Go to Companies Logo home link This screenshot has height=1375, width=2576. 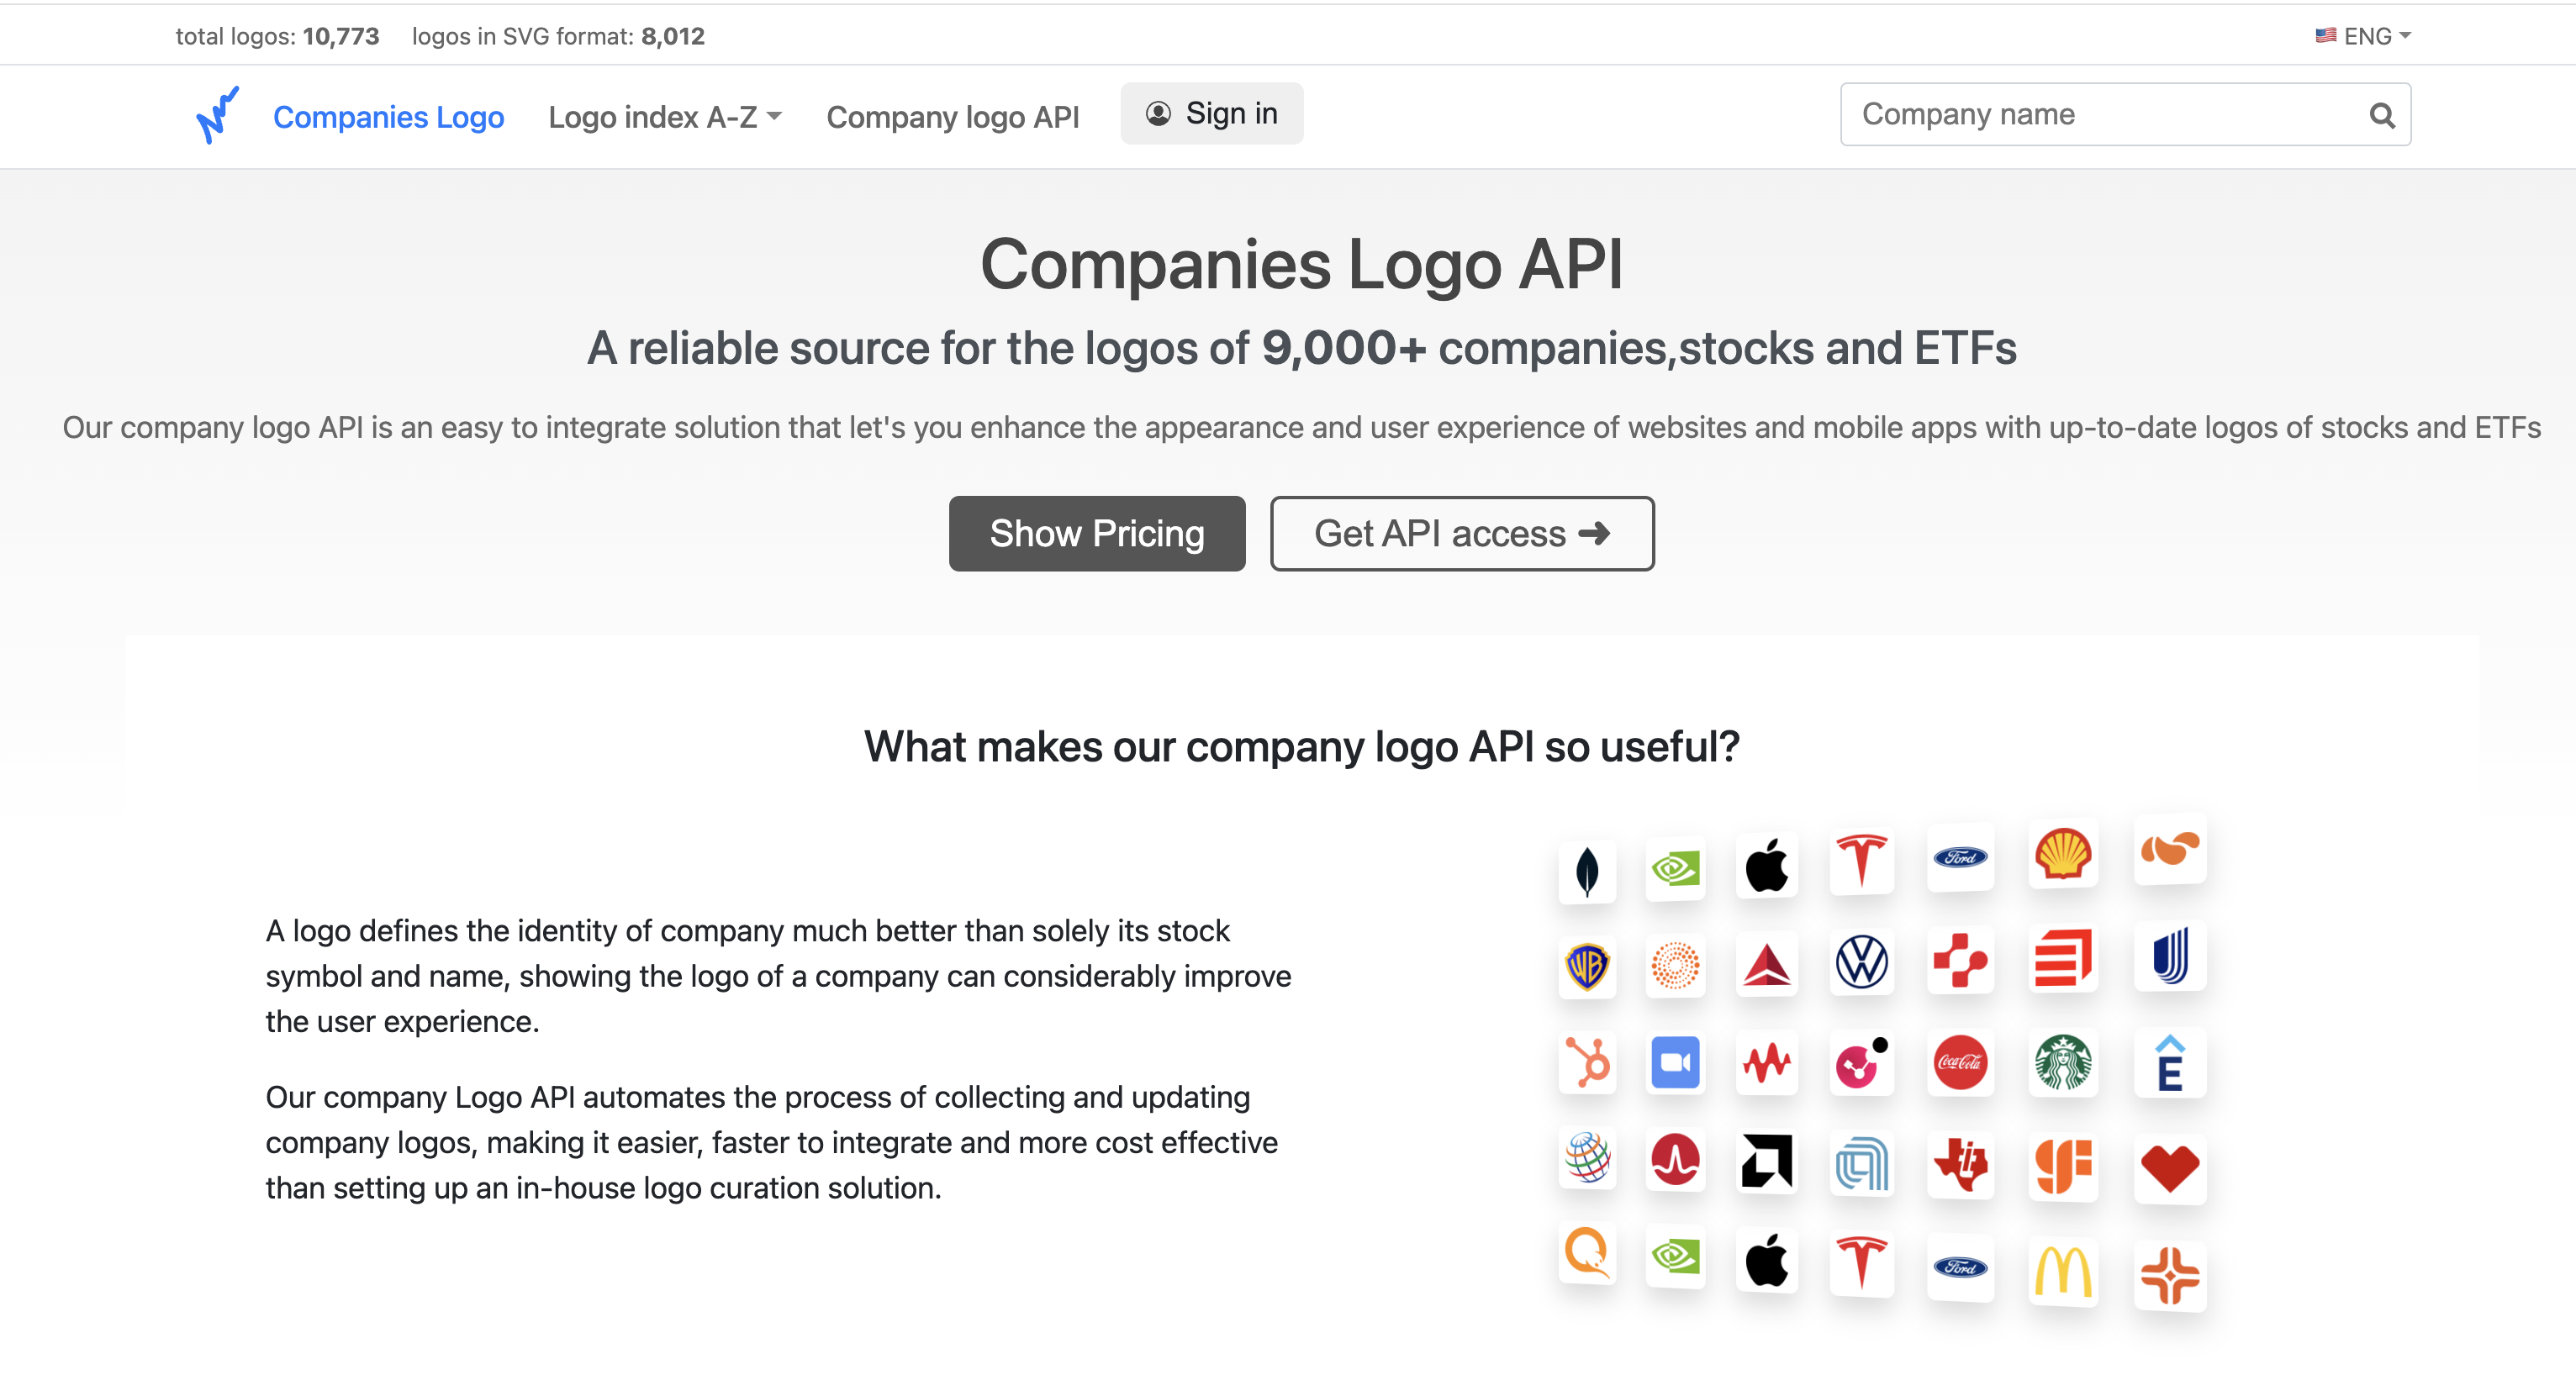pyautogui.click(x=388, y=117)
